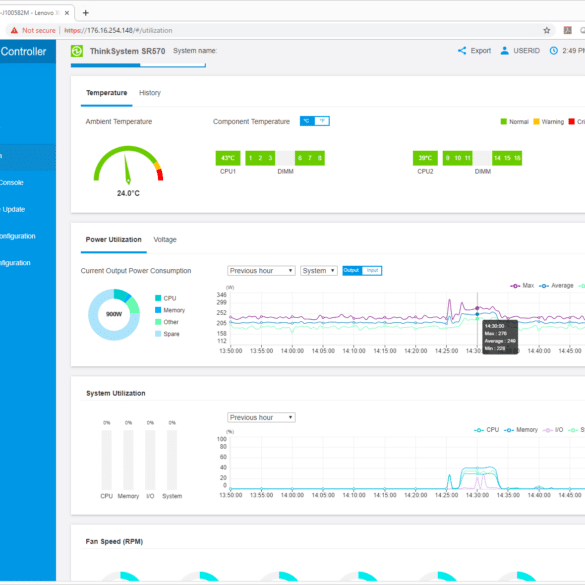585x585 pixels.
Task: Click the Other color swatch in power legend
Action: point(158,322)
